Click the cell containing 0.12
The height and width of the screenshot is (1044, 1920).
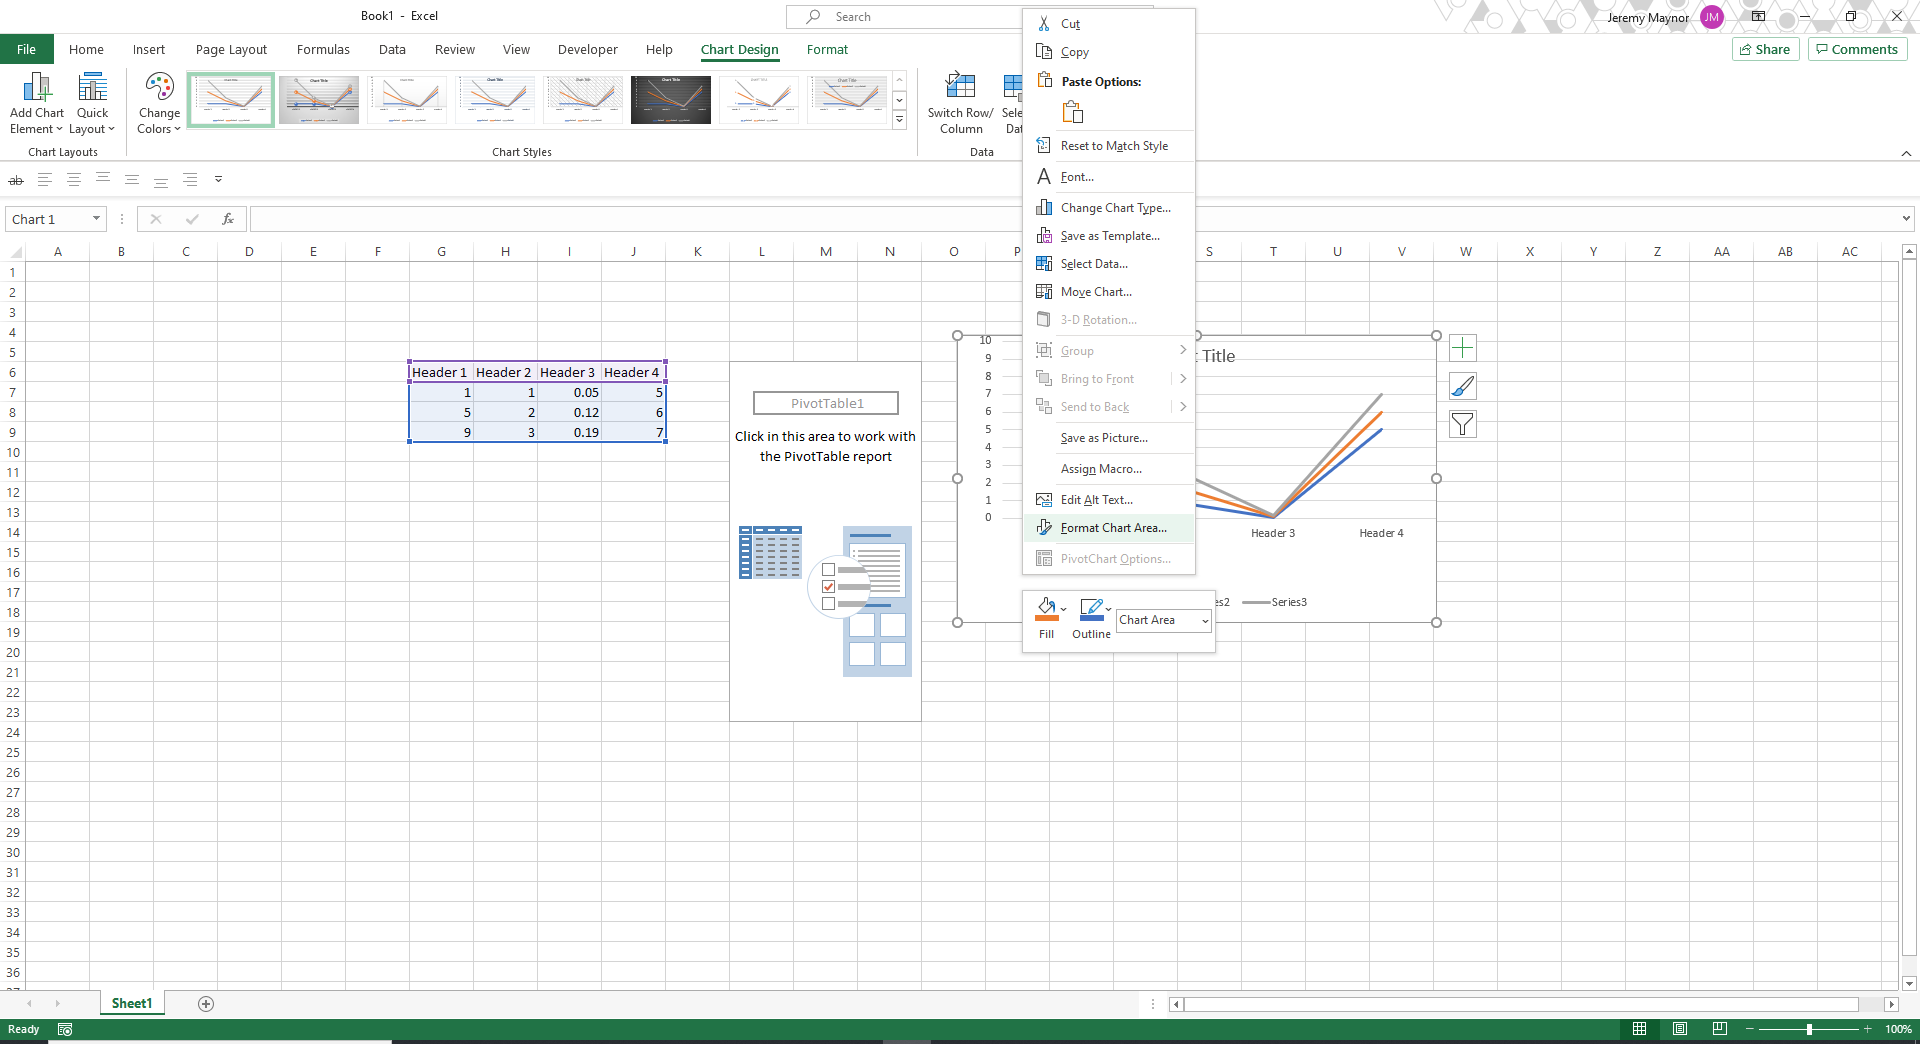(x=569, y=412)
